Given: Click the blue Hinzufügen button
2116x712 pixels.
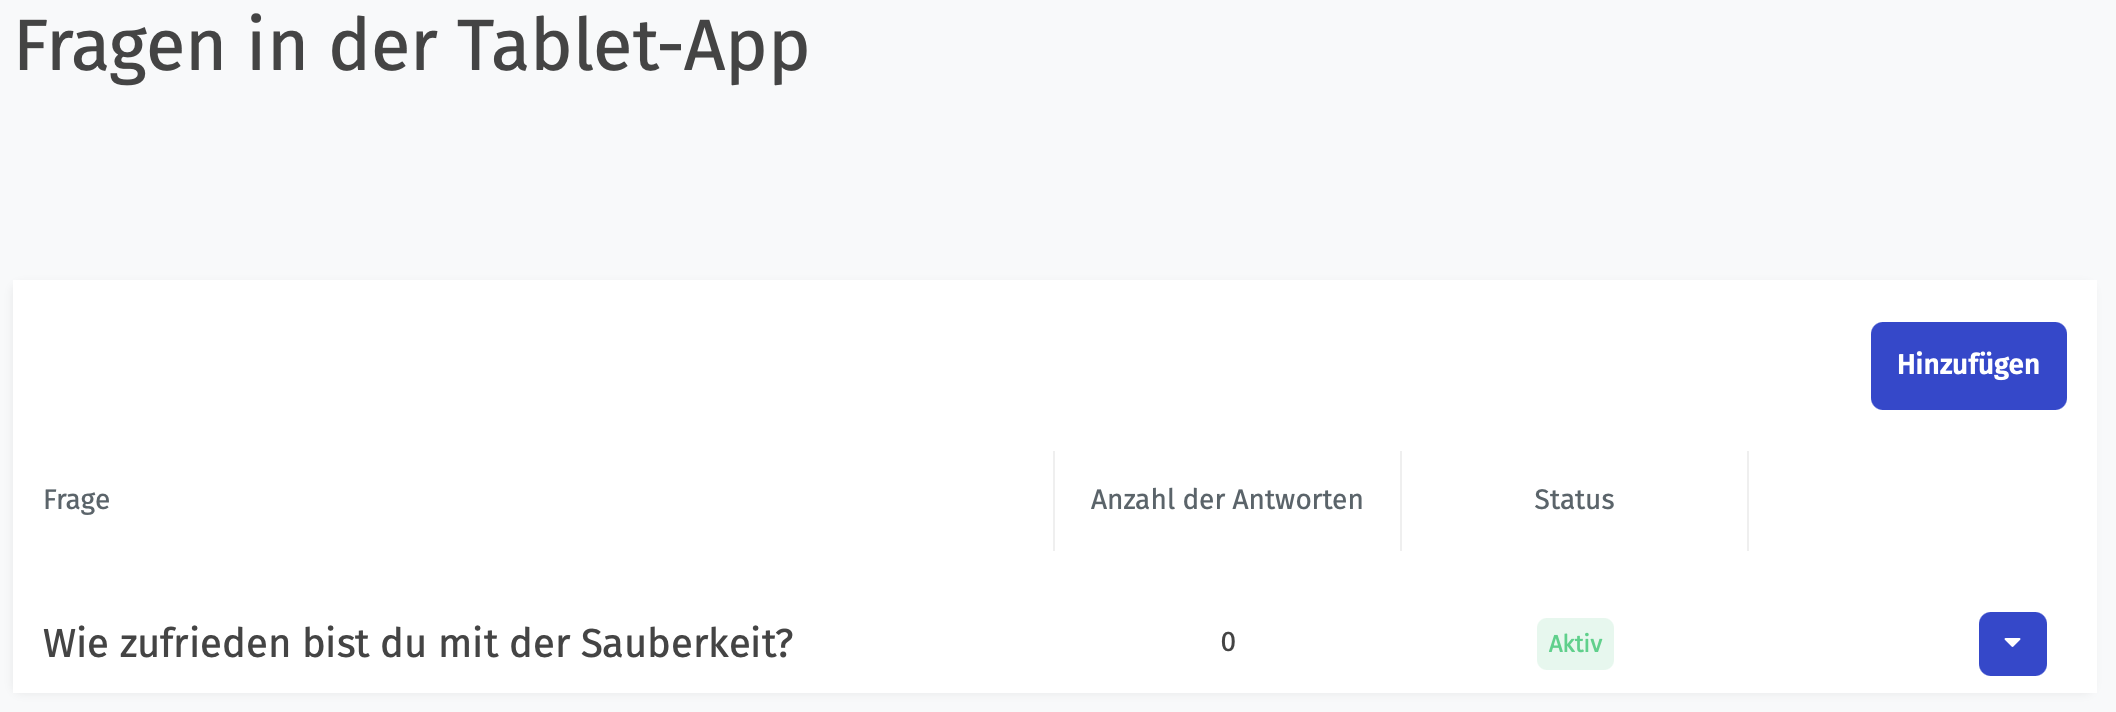Looking at the screenshot, I should [1968, 365].
